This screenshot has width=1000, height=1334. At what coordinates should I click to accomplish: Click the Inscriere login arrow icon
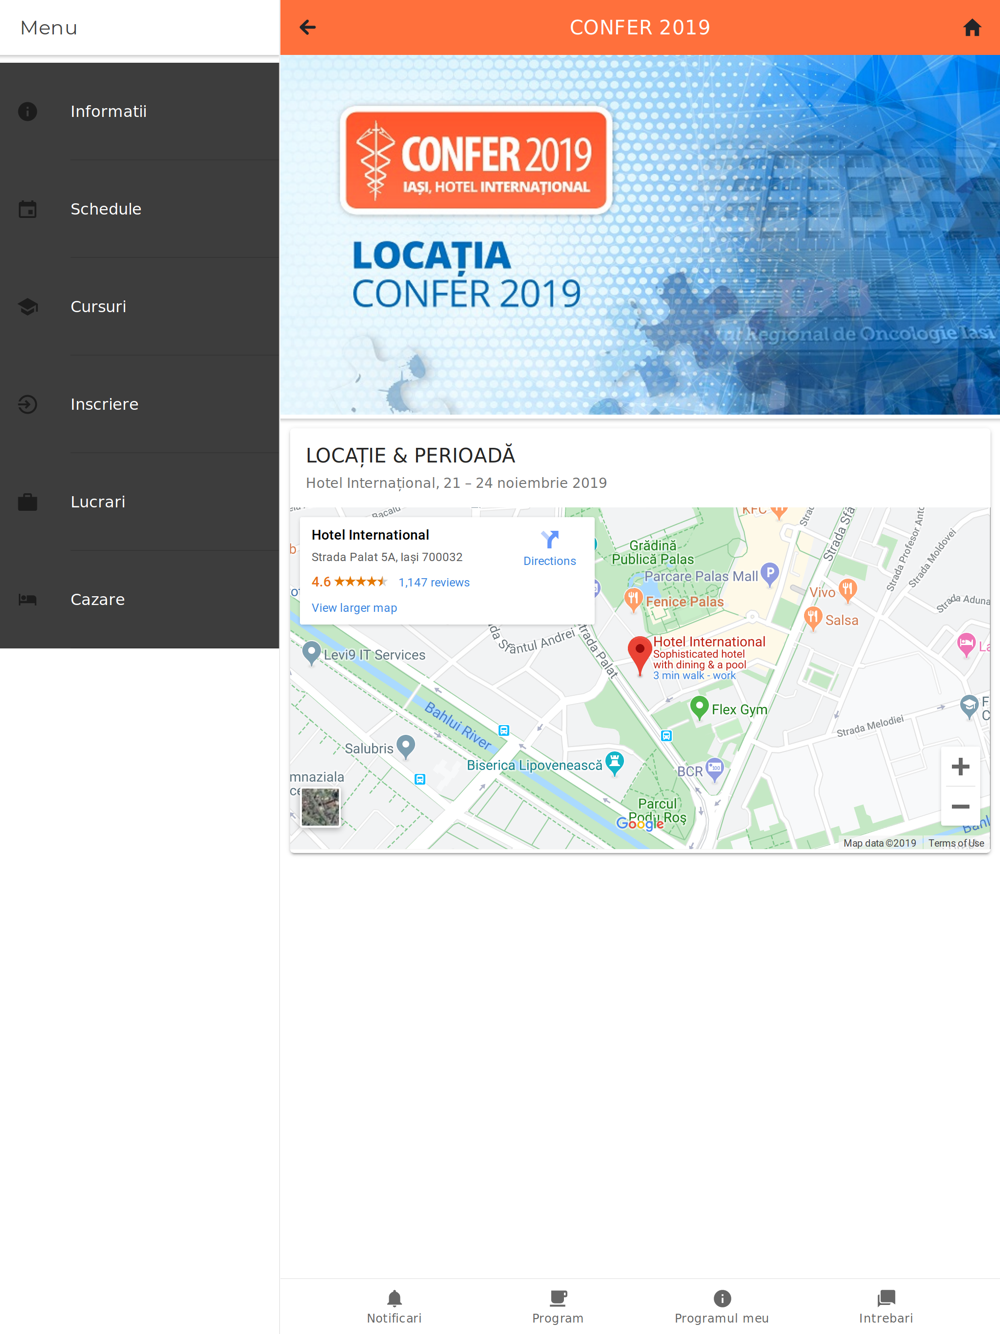28,404
